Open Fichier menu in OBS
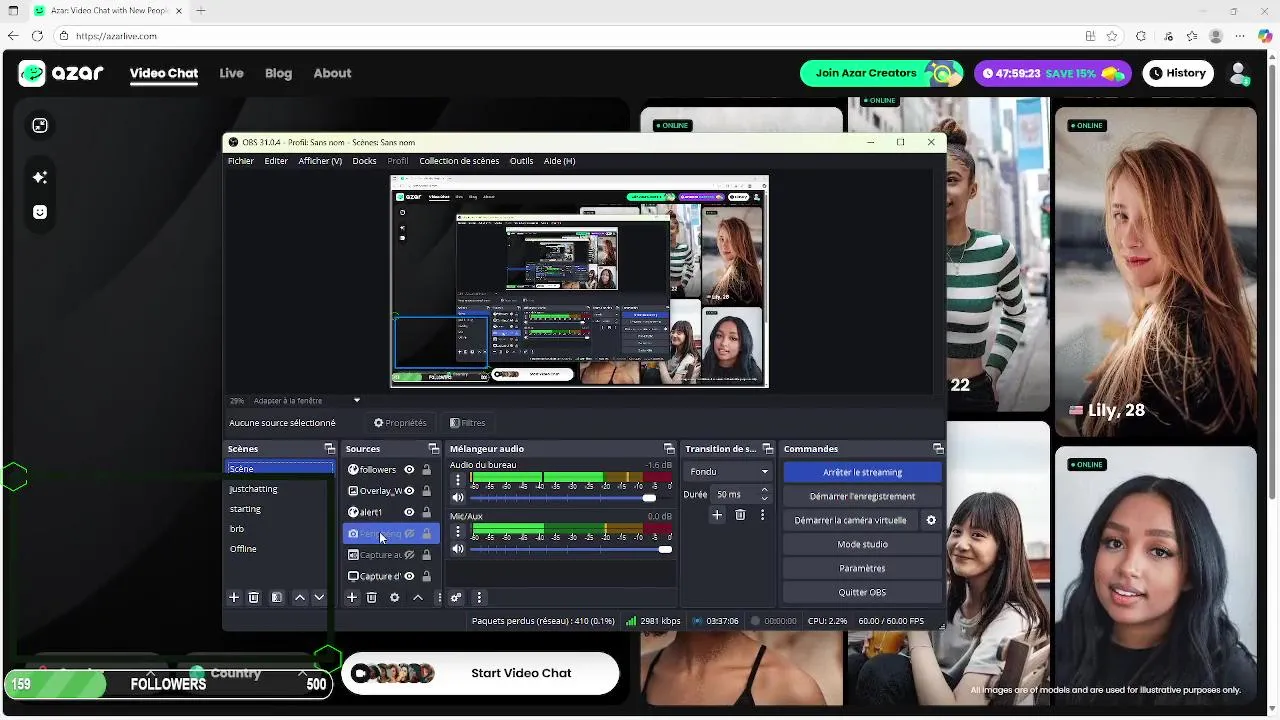Viewport: 1280px width, 720px height. coord(241,161)
